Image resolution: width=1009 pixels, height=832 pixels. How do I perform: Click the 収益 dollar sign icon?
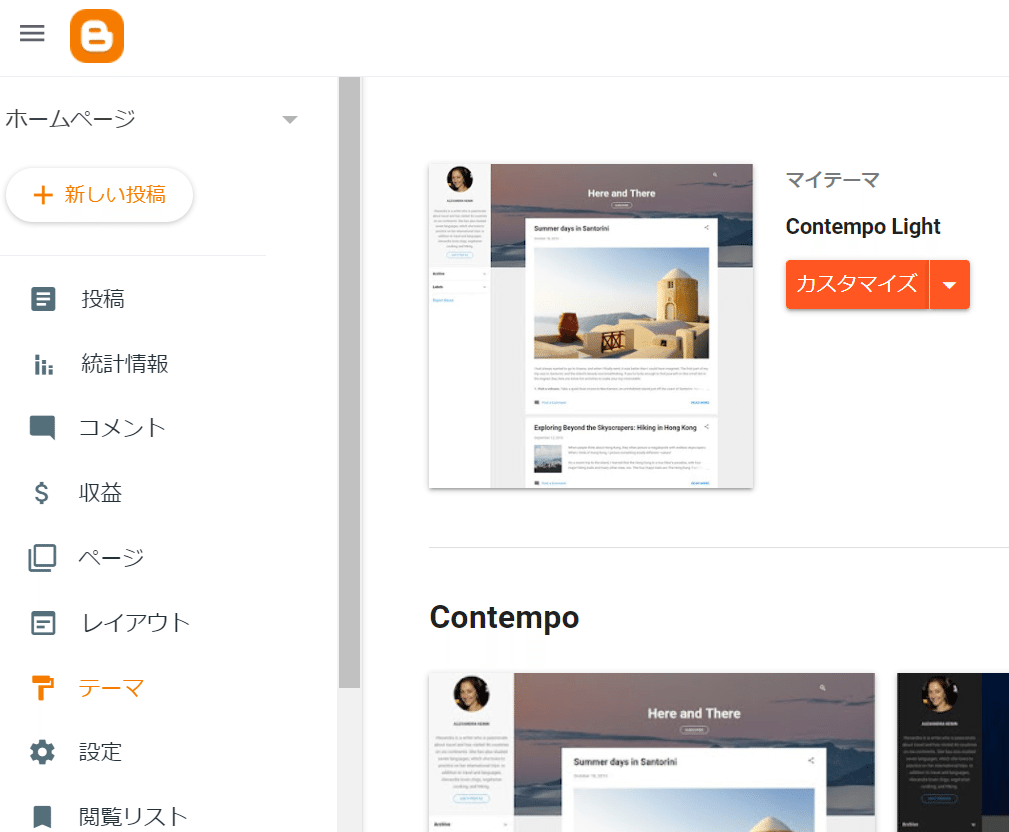tap(42, 493)
